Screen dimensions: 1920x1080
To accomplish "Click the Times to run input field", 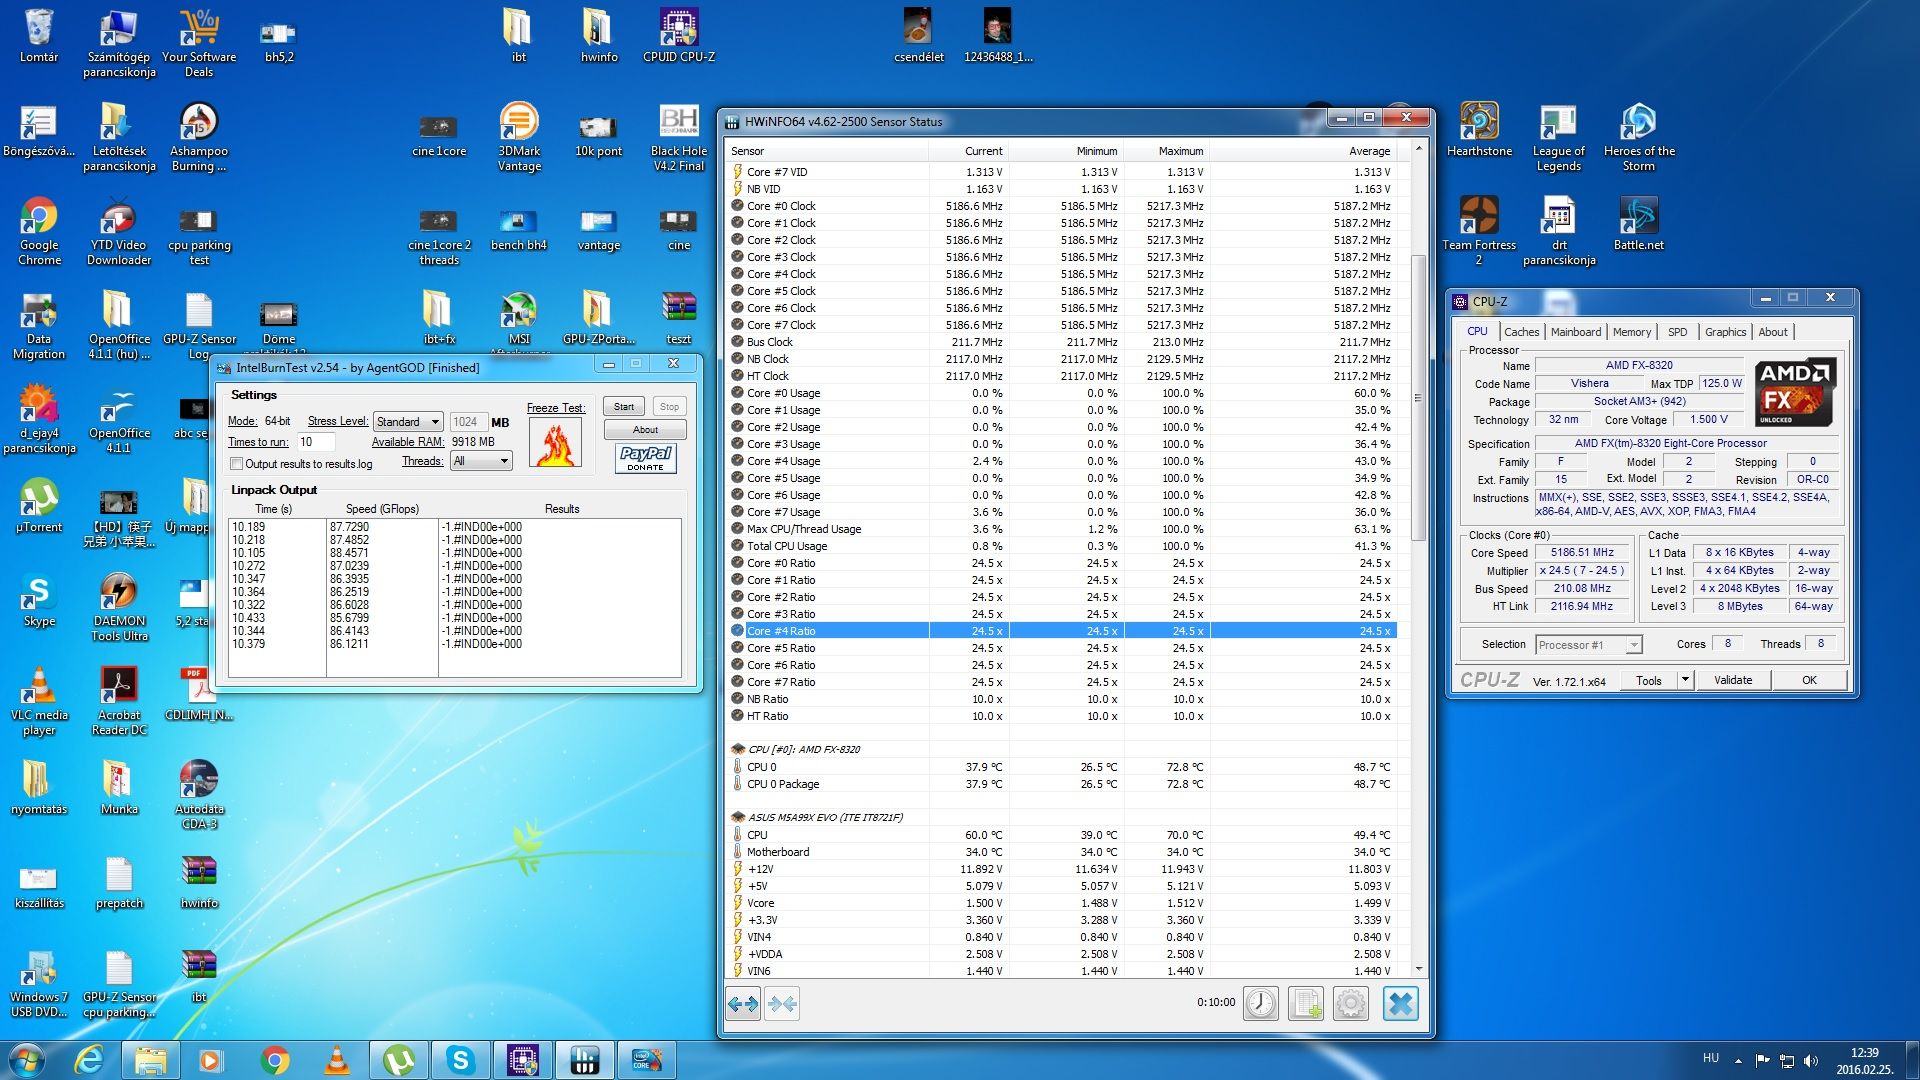I will [316, 442].
